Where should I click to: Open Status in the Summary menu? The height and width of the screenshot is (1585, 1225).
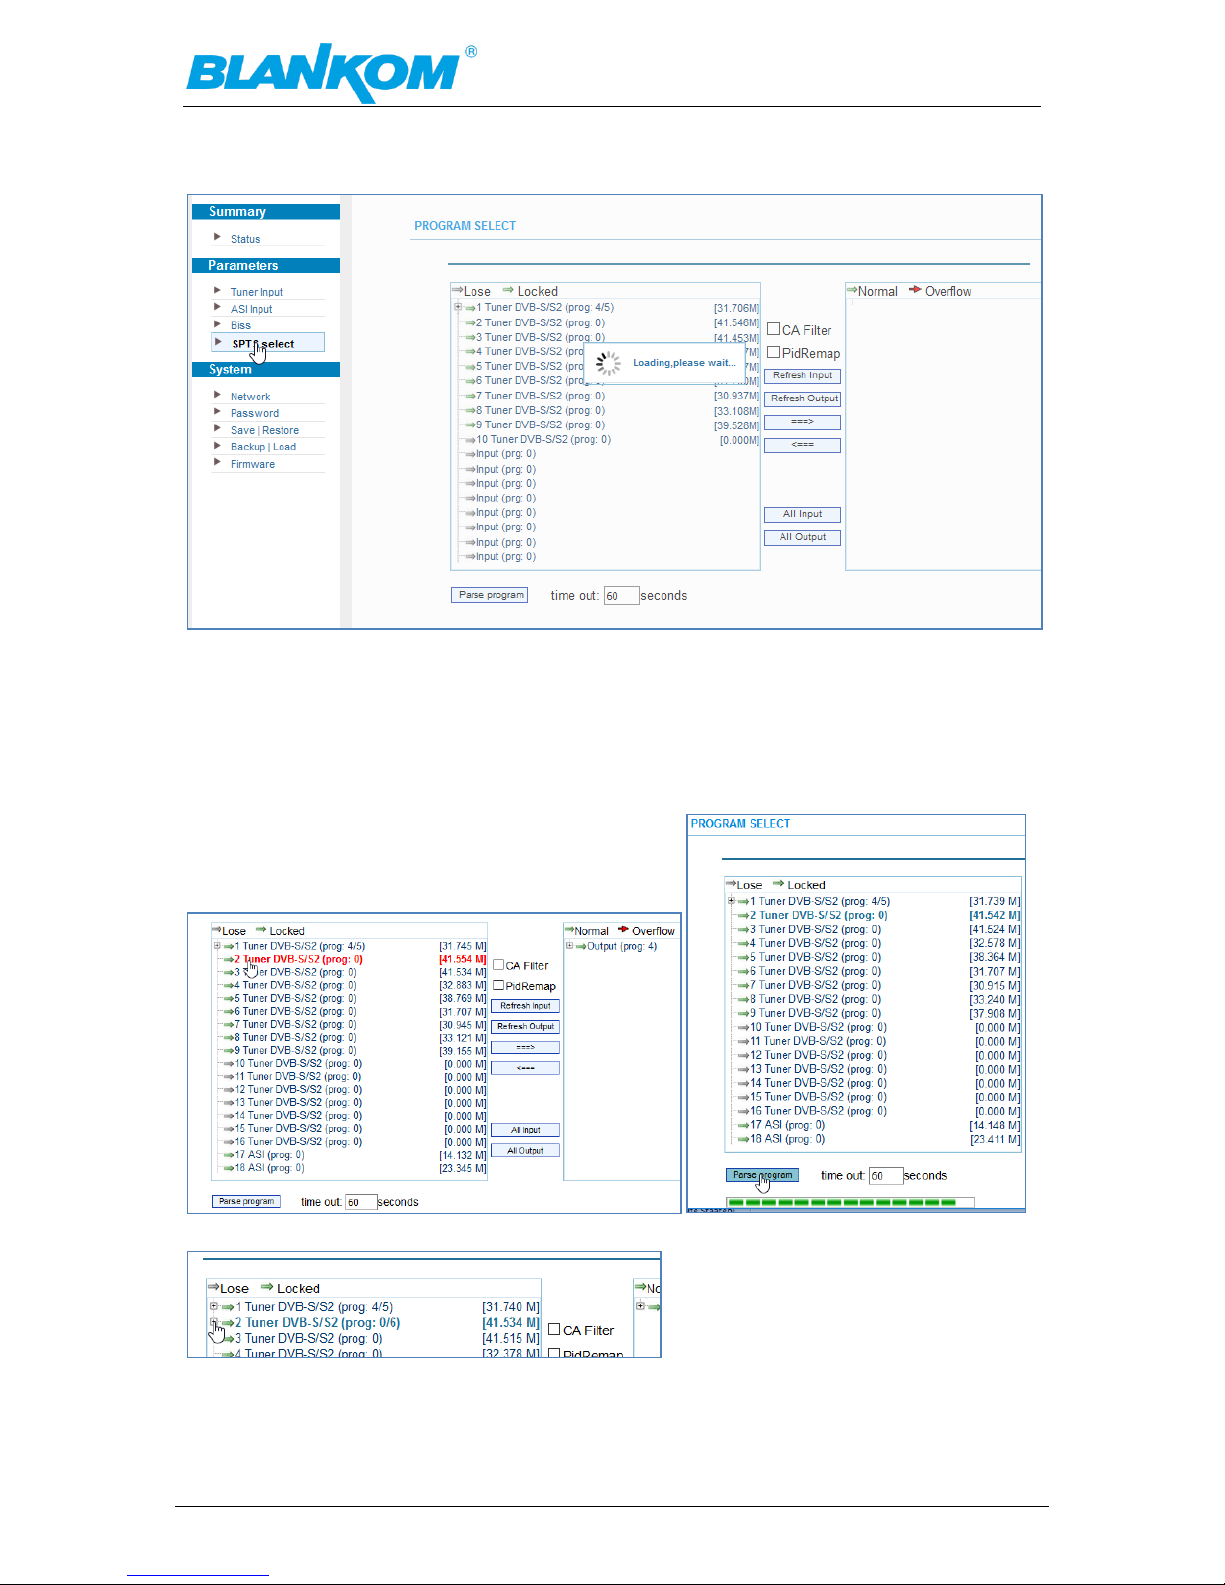tap(245, 239)
